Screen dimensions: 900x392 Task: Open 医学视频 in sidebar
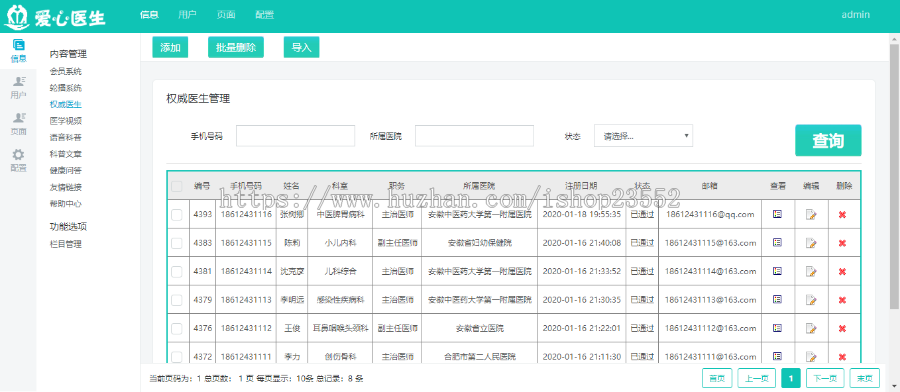point(65,121)
